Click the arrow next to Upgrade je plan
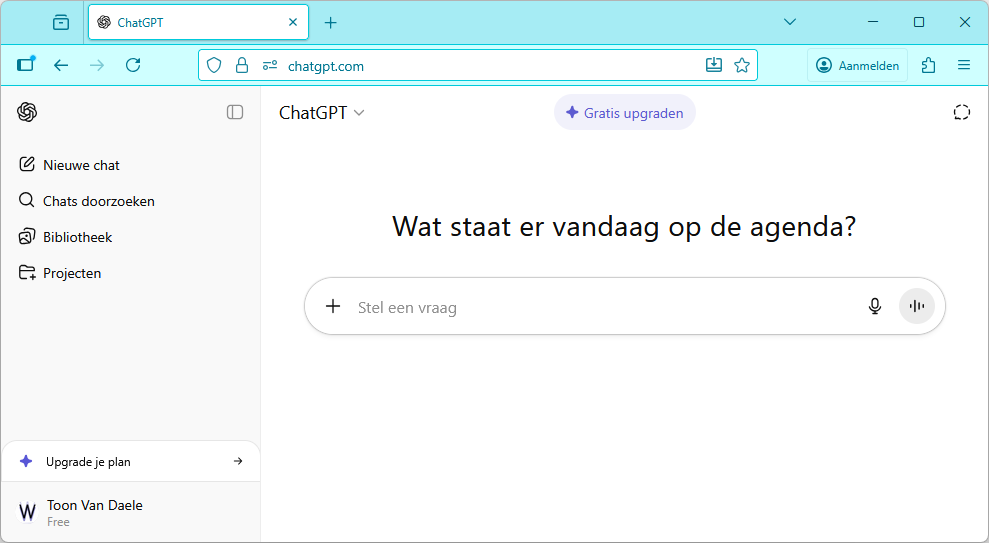Viewport: 989px width, 543px height. (238, 461)
